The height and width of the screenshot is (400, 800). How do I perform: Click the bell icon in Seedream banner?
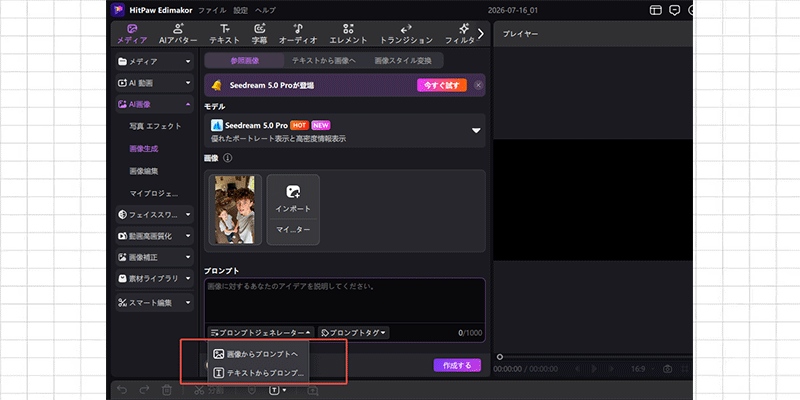(216, 85)
